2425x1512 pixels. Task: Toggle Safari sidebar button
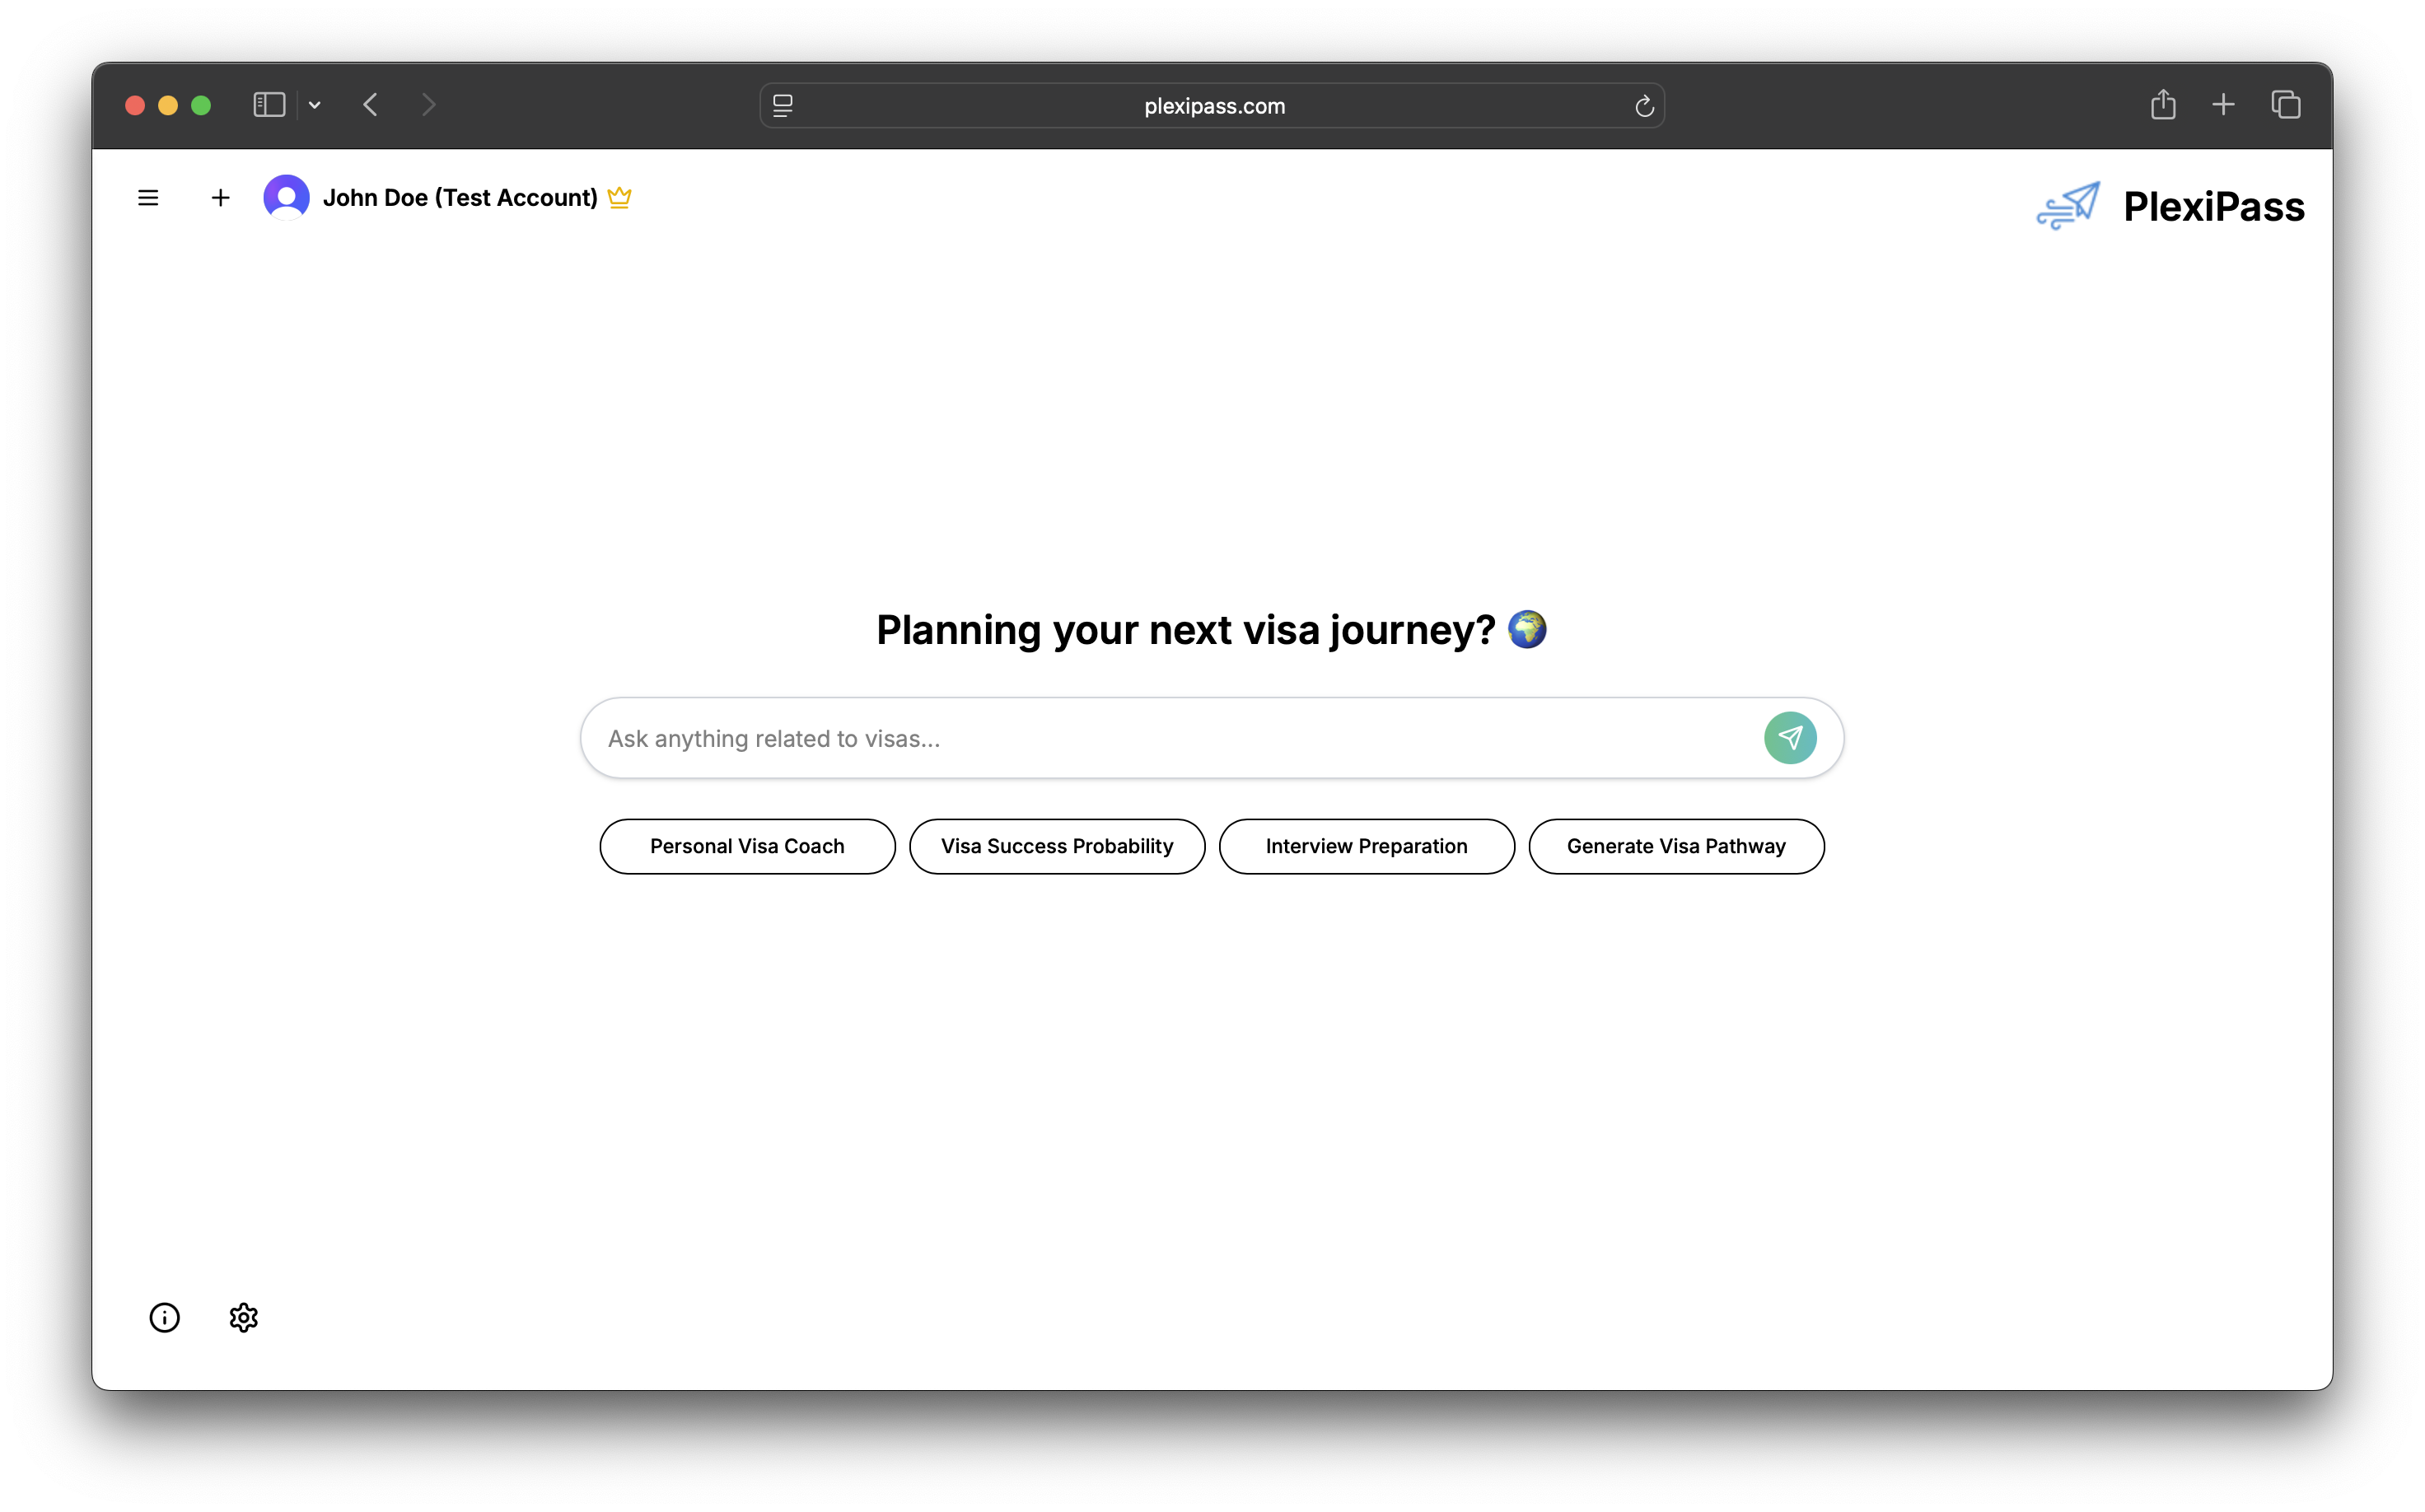tap(269, 105)
